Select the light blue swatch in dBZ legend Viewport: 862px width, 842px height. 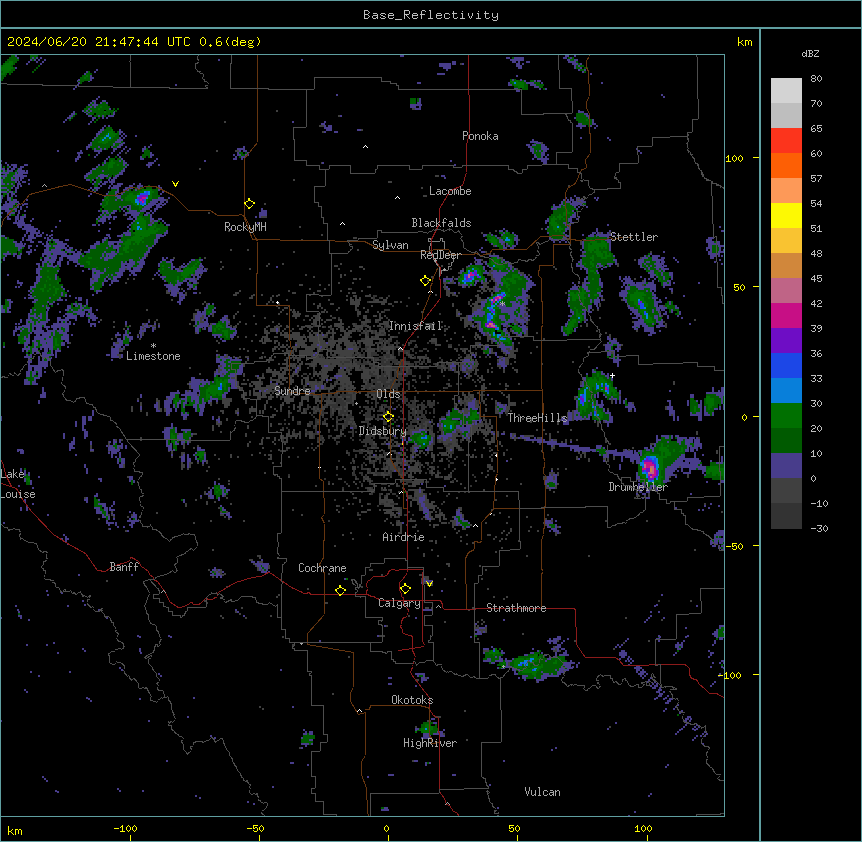pos(786,391)
